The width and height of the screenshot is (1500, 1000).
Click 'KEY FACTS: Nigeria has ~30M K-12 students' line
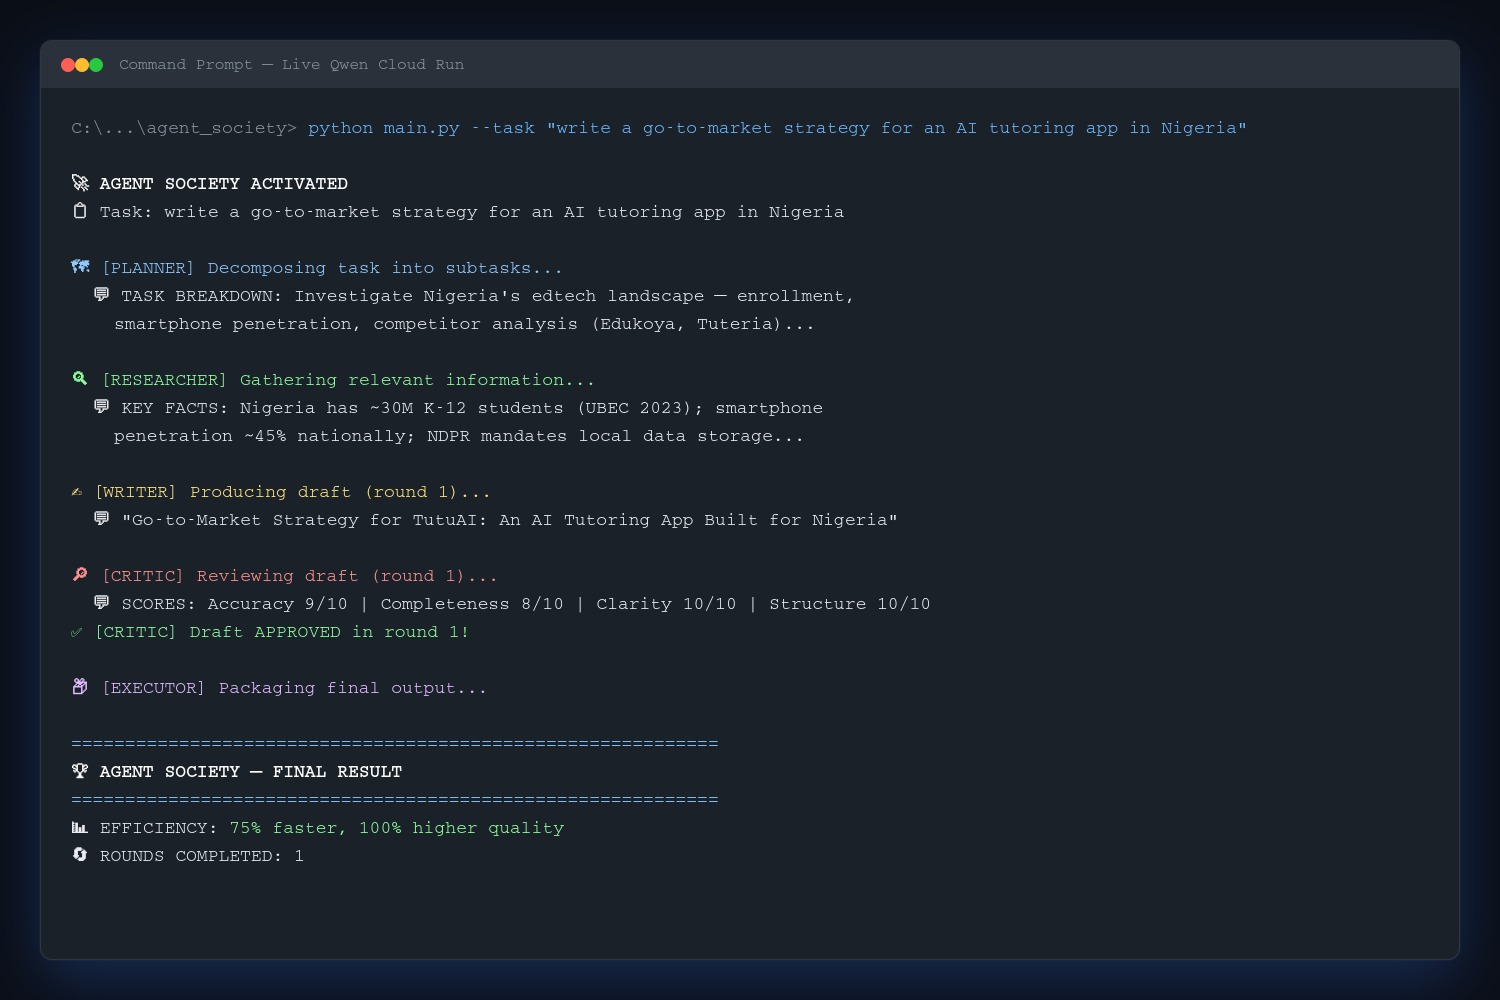(472, 408)
